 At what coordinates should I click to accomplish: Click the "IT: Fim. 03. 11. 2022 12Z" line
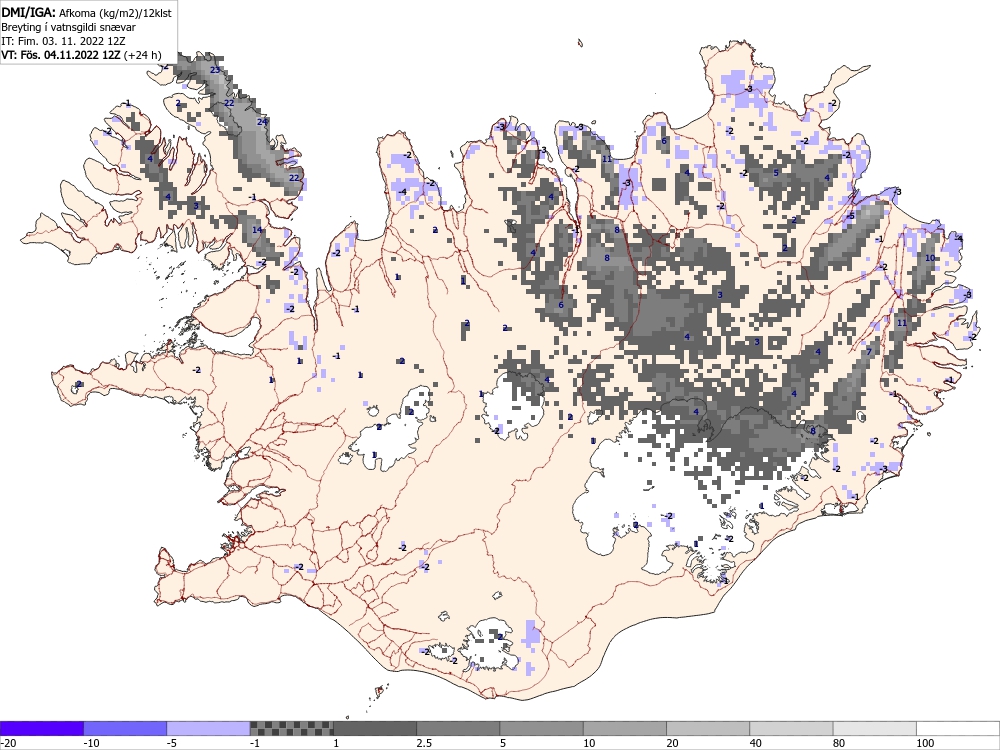click(63, 41)
